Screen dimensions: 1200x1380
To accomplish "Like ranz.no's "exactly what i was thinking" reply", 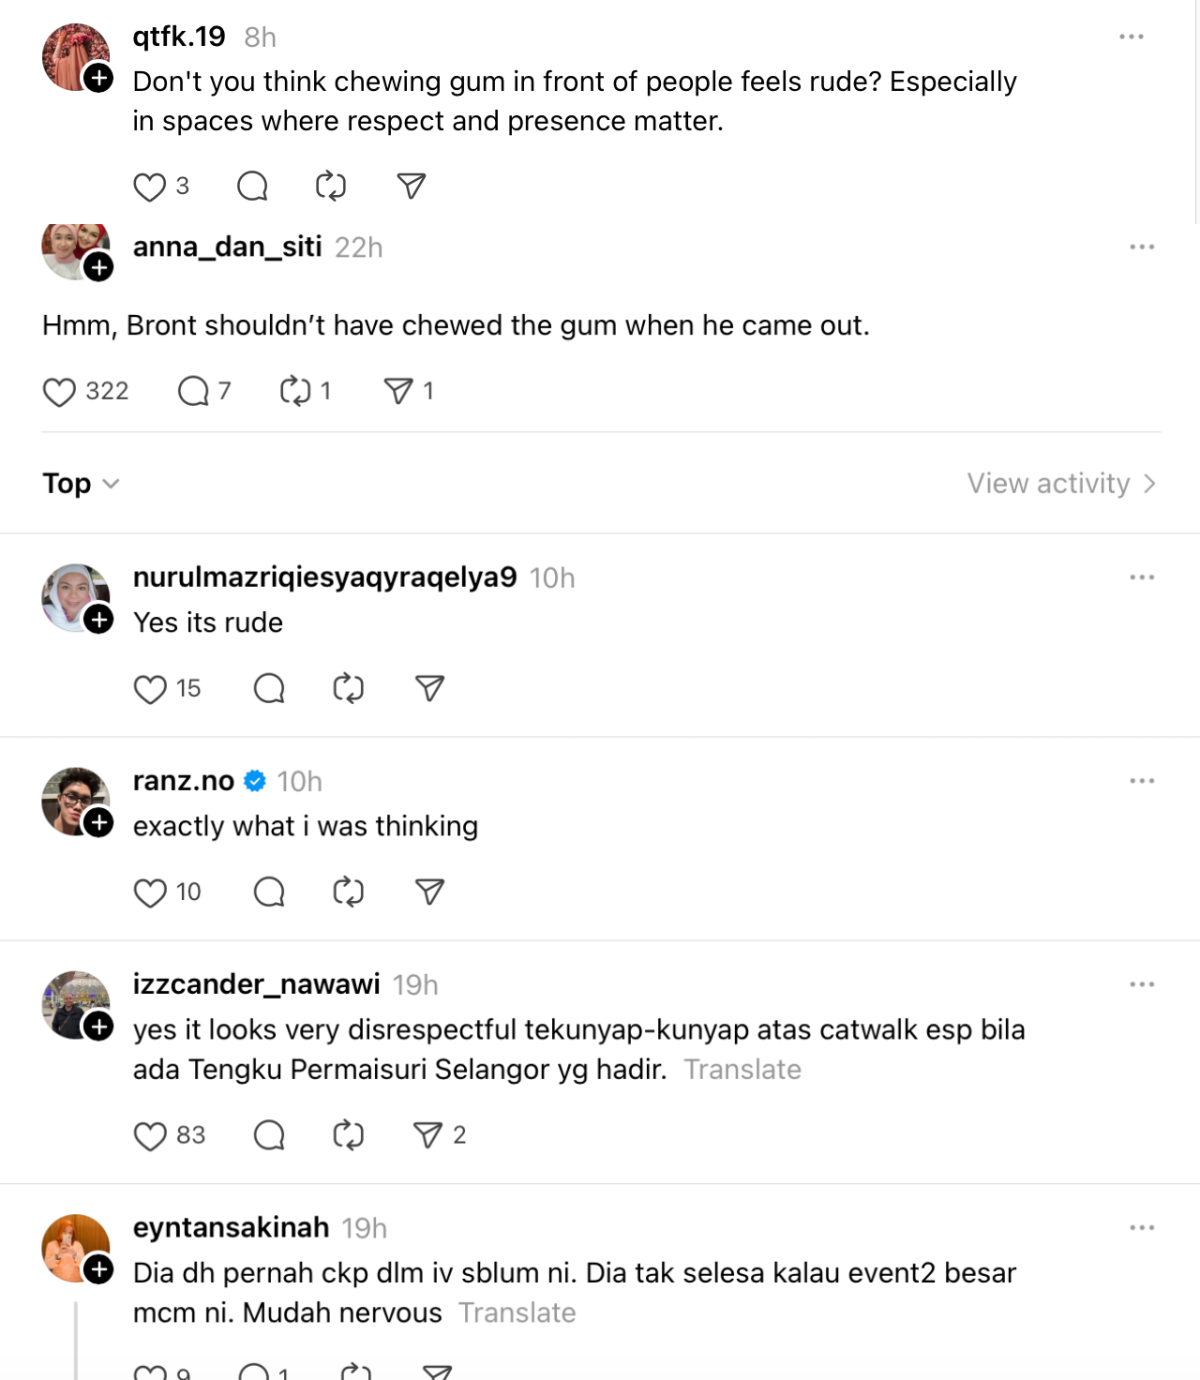I will (150, 892).
